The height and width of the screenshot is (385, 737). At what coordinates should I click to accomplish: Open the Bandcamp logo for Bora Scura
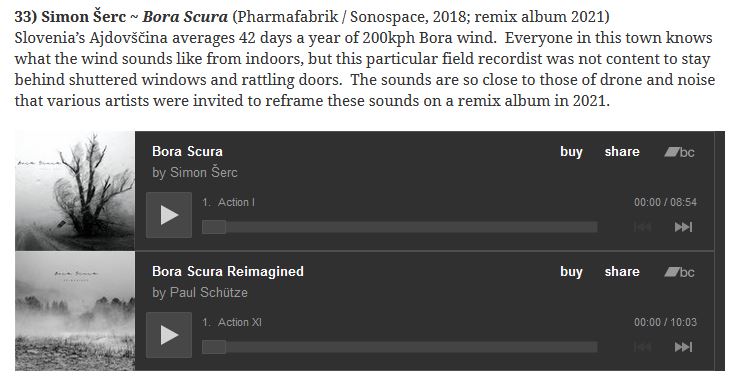(679, 152)
